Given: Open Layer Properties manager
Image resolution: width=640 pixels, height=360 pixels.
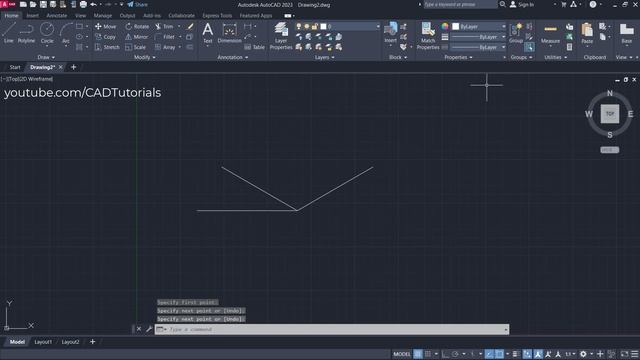Looking at the screenshot, I should click(x=281, y=36).
